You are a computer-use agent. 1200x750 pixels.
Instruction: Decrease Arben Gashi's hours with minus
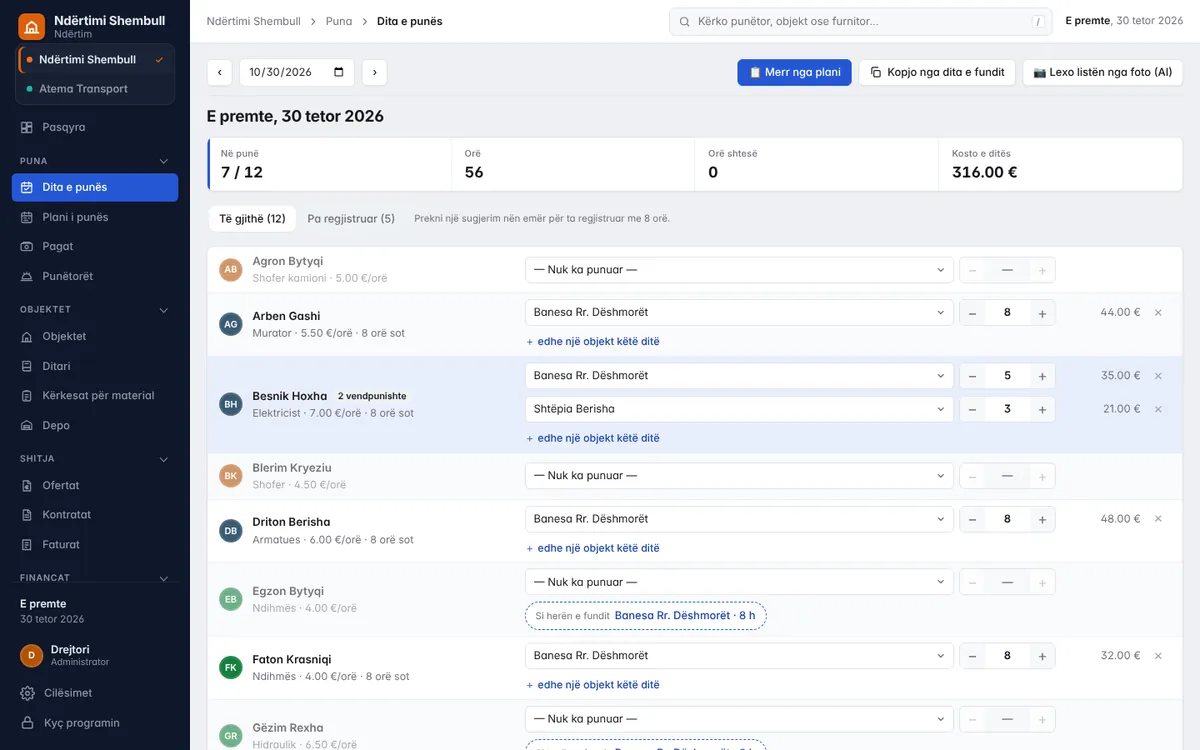pyautogui.click(x=972, y=313)
